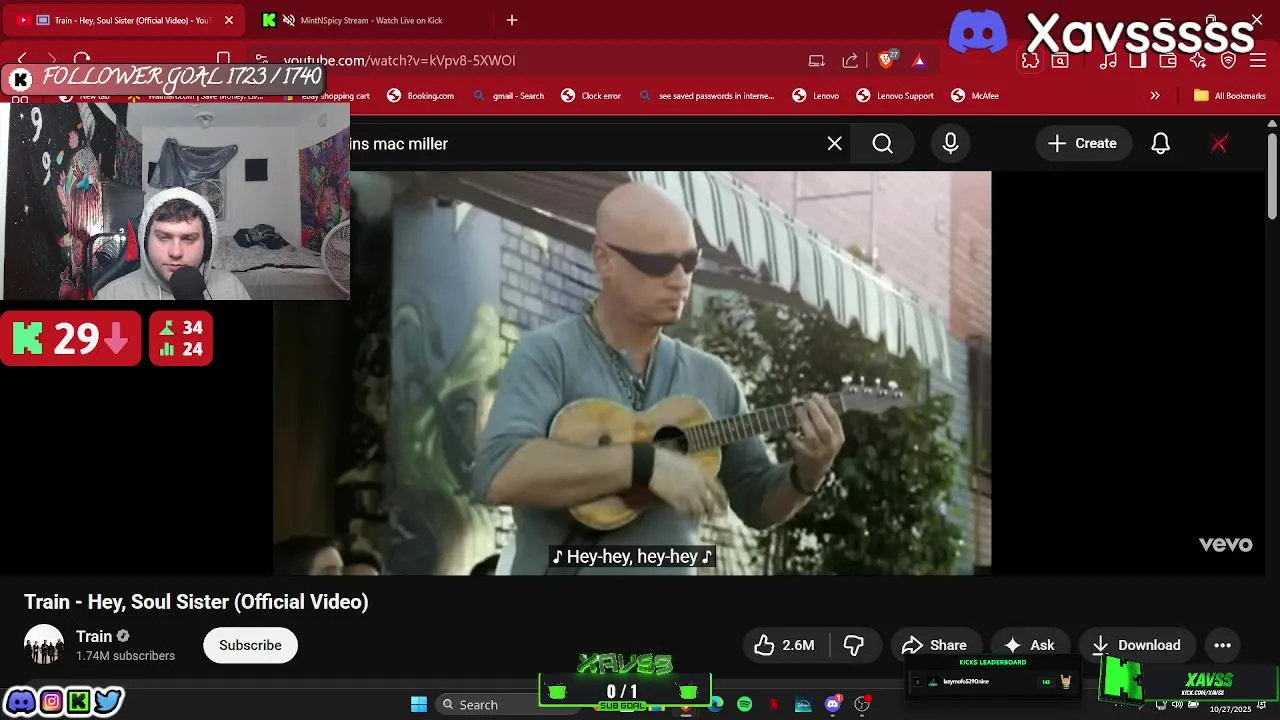
Task: Click the install app icon in address bar
Action: coord(817,60)
